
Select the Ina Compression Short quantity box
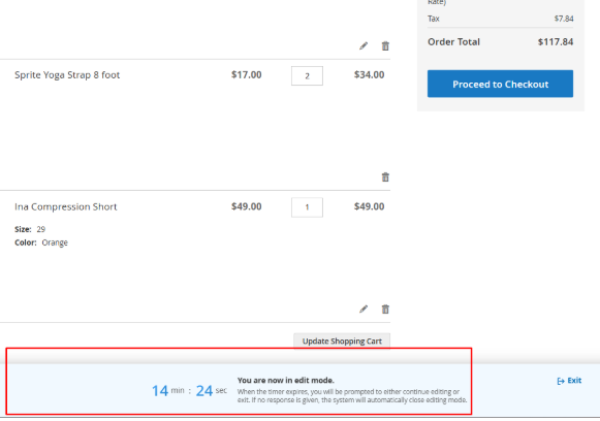[307, 207]
